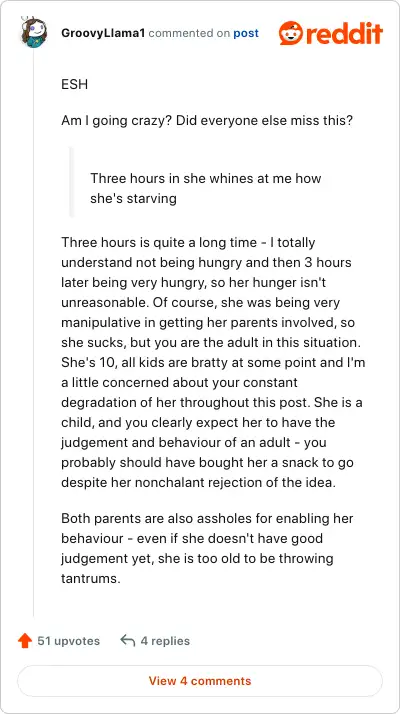The height and width of the screenshot is (714, 400).
Task: Click the "51 upvotes" count
Action: point(69,641)
